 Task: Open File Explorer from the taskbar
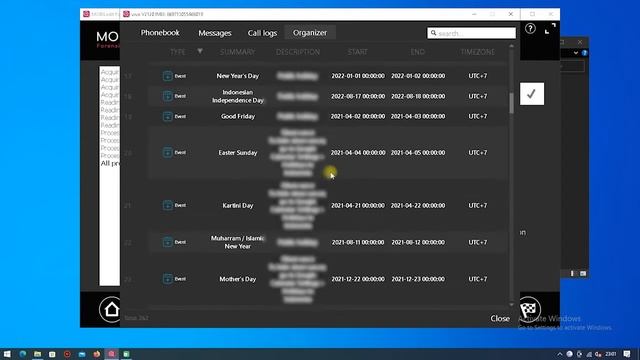click(x=38, y=354)
